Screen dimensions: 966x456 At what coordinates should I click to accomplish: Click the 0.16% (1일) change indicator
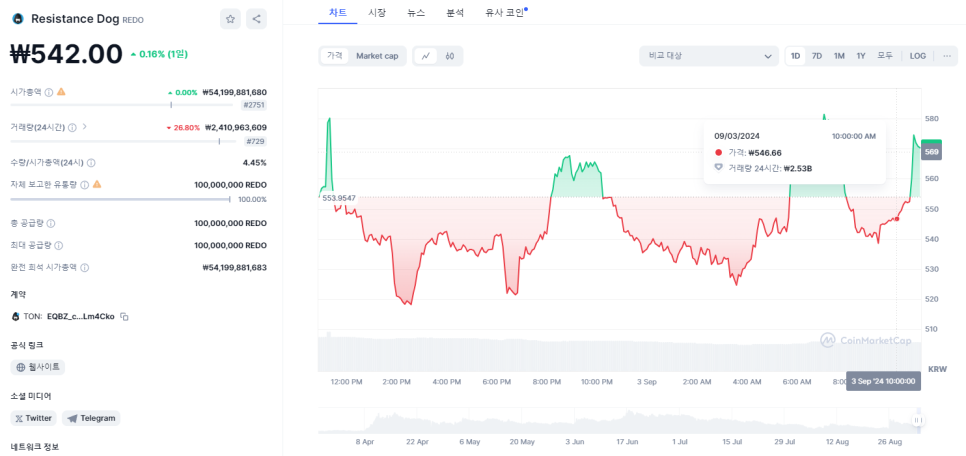(159, 54)
